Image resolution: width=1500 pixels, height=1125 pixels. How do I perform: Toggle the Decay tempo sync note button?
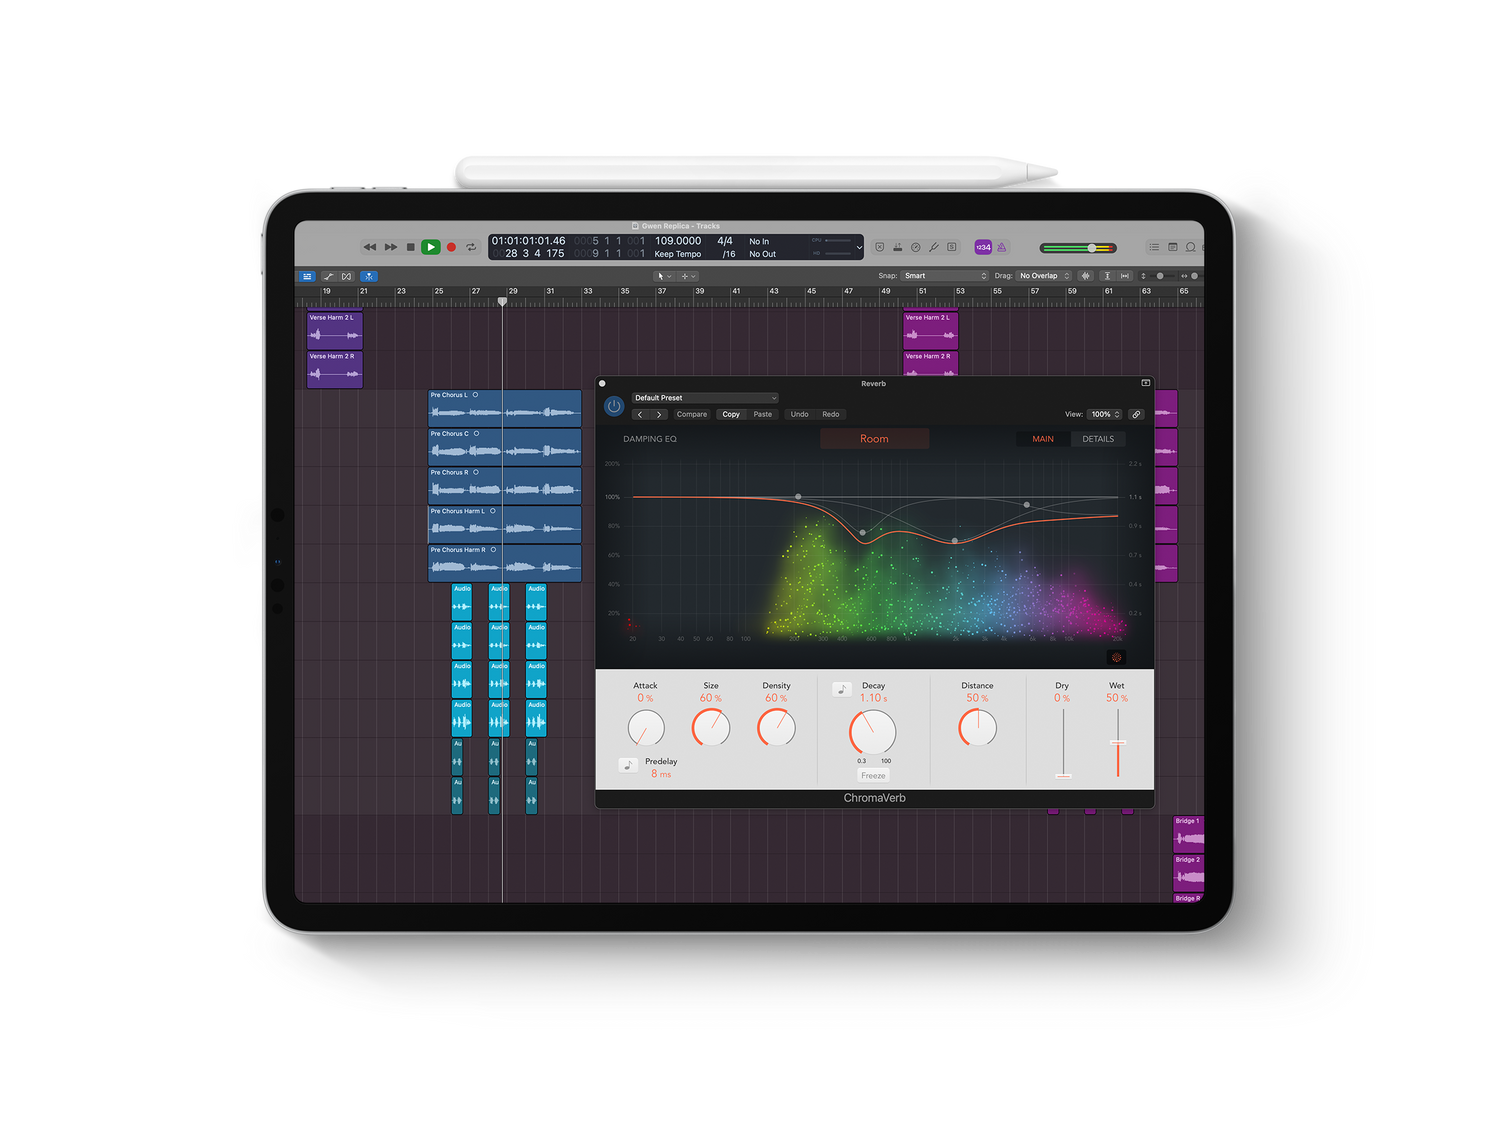pyautogui.click(x=842, y=689)
